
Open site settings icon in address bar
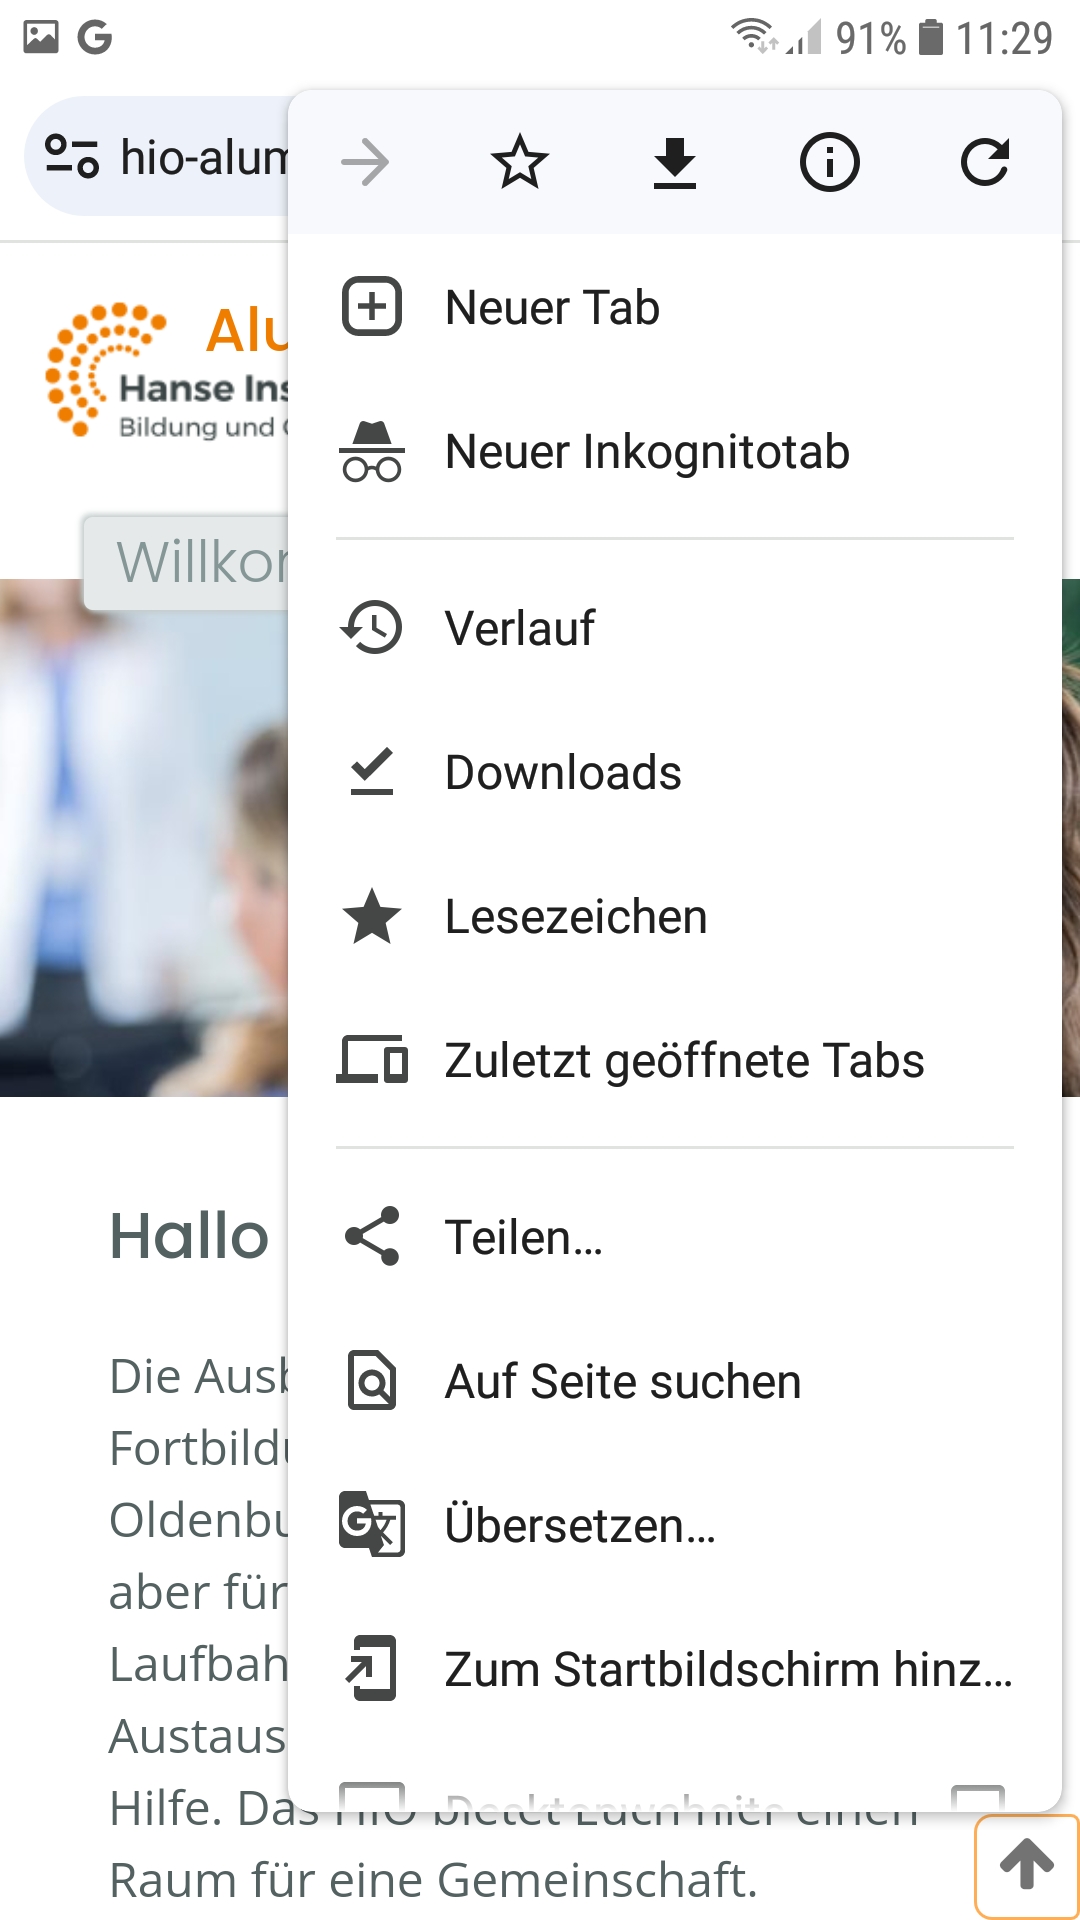click(72, 157)
